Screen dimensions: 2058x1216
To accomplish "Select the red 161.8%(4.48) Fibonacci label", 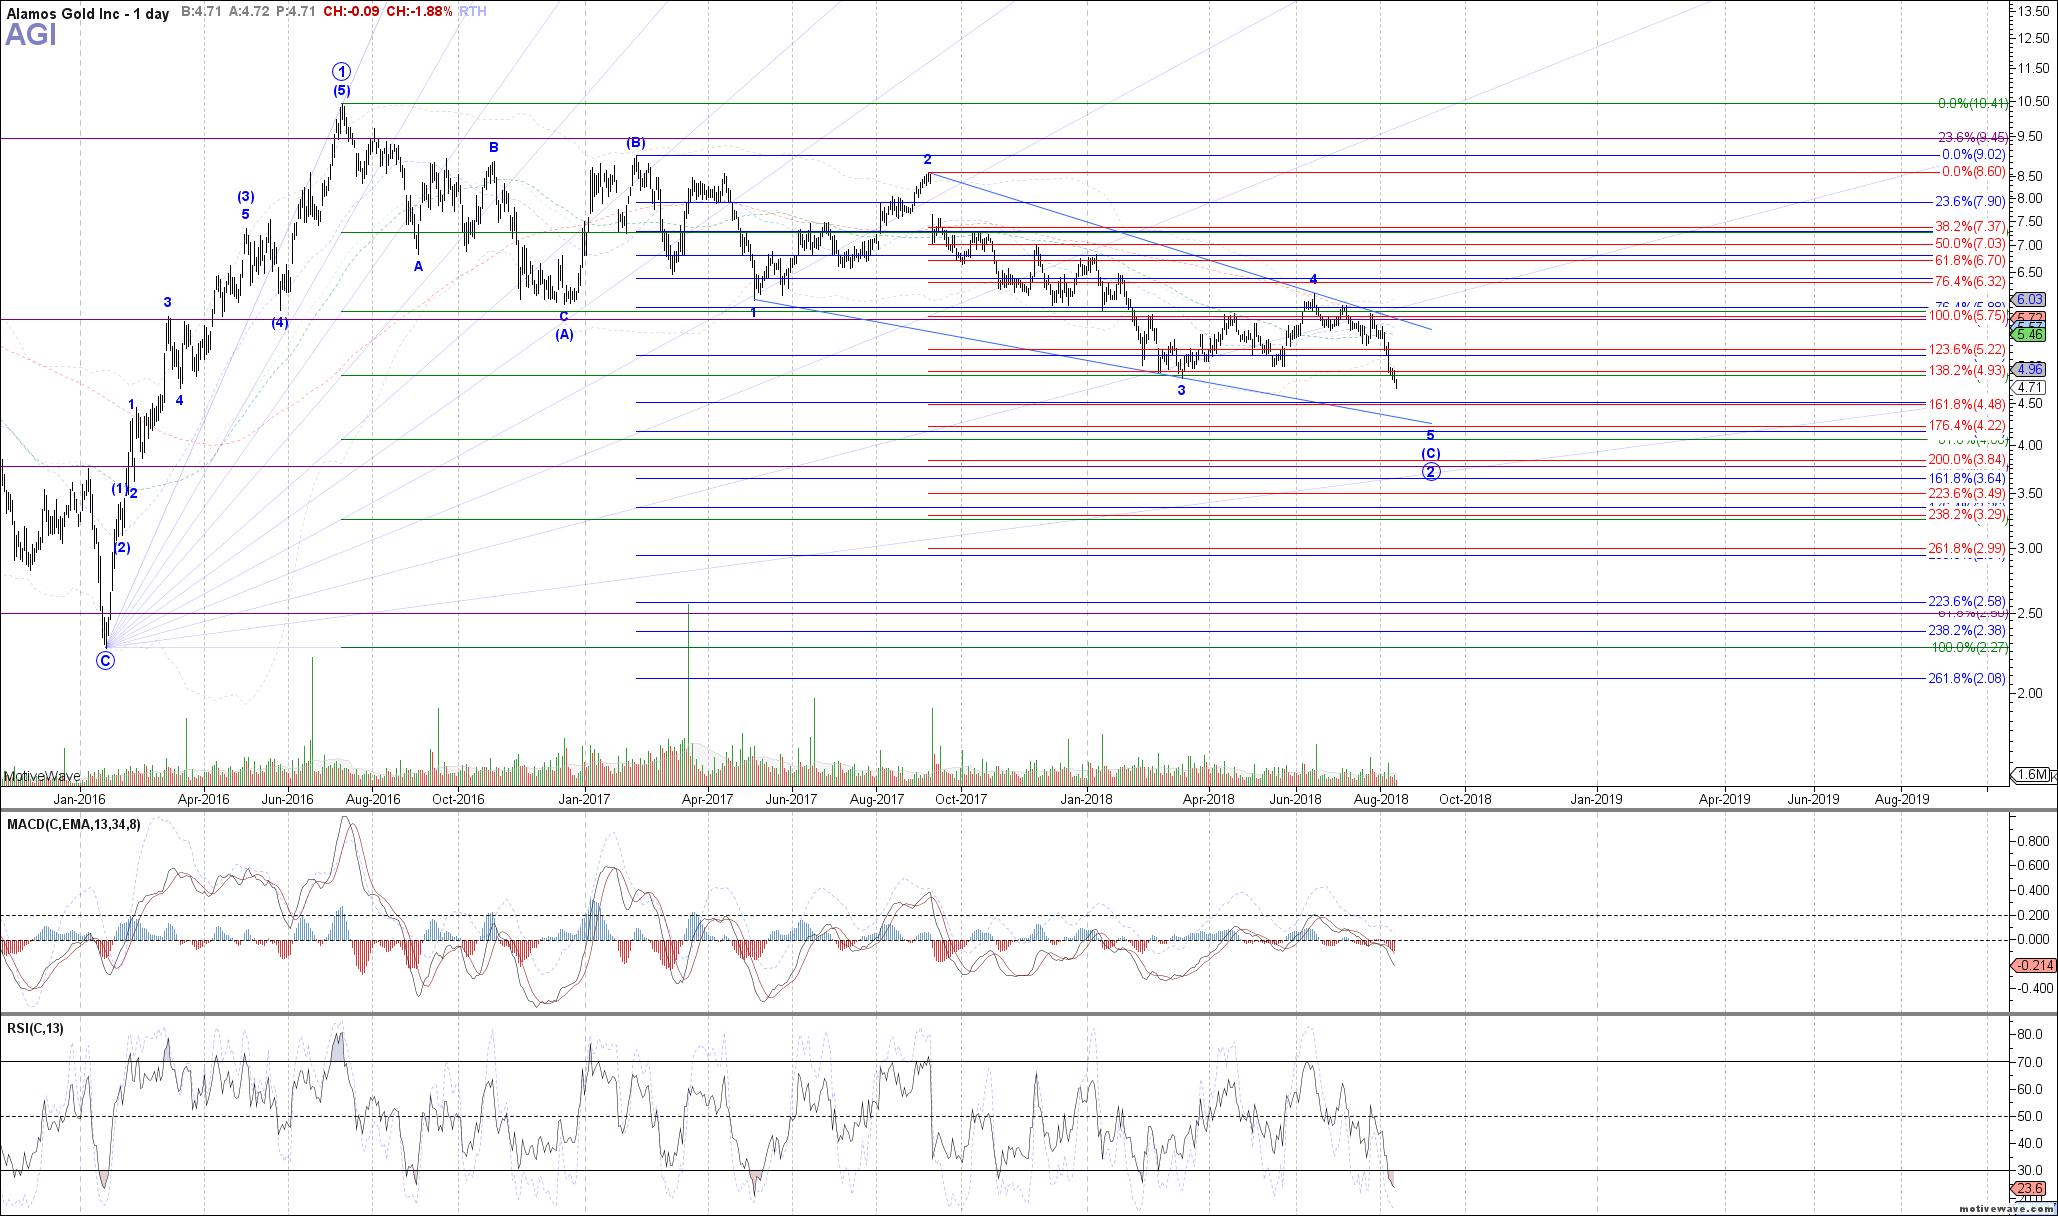I will pos(1967,404).
